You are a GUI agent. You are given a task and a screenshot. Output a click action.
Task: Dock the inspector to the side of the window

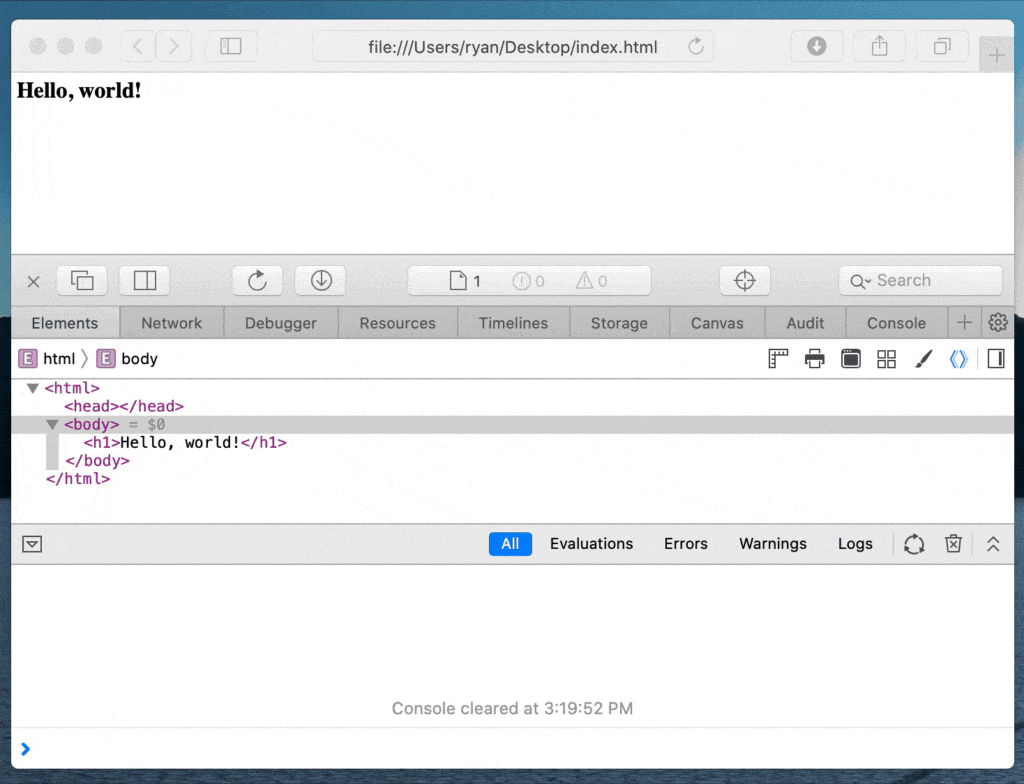[x=144, y=281]
